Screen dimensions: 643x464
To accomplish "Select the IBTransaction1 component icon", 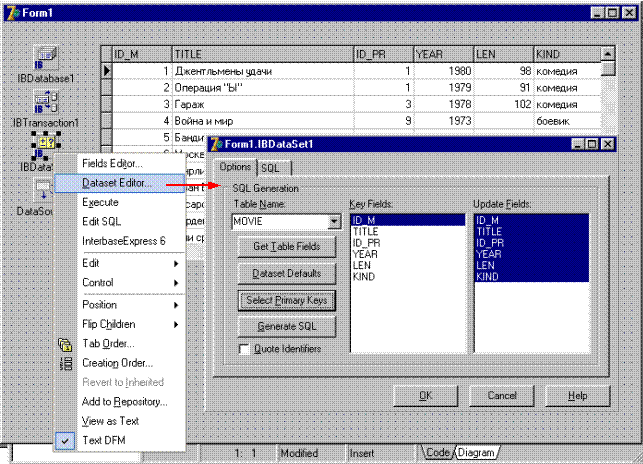I will [45, 102].
